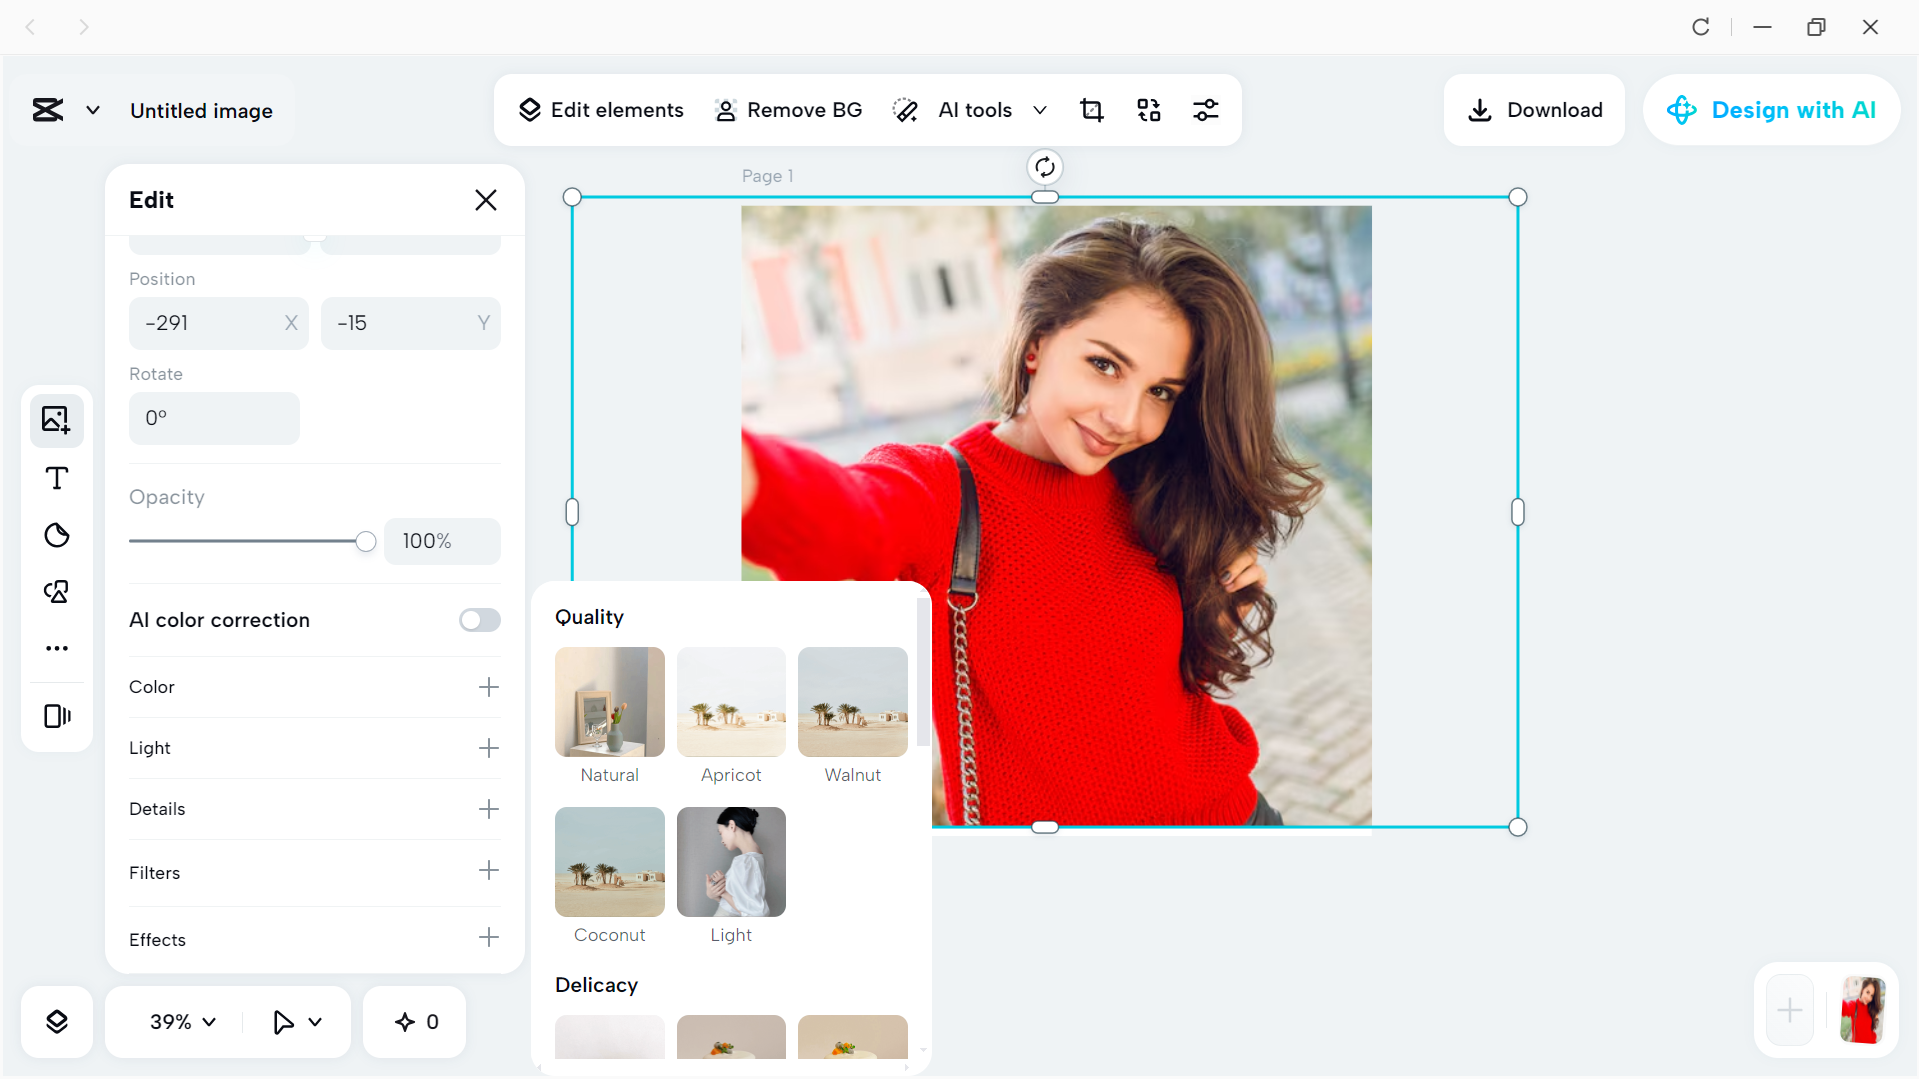Open the shapes tool in sidebar
The image size is (1919, 1079).
coord(57,592)
